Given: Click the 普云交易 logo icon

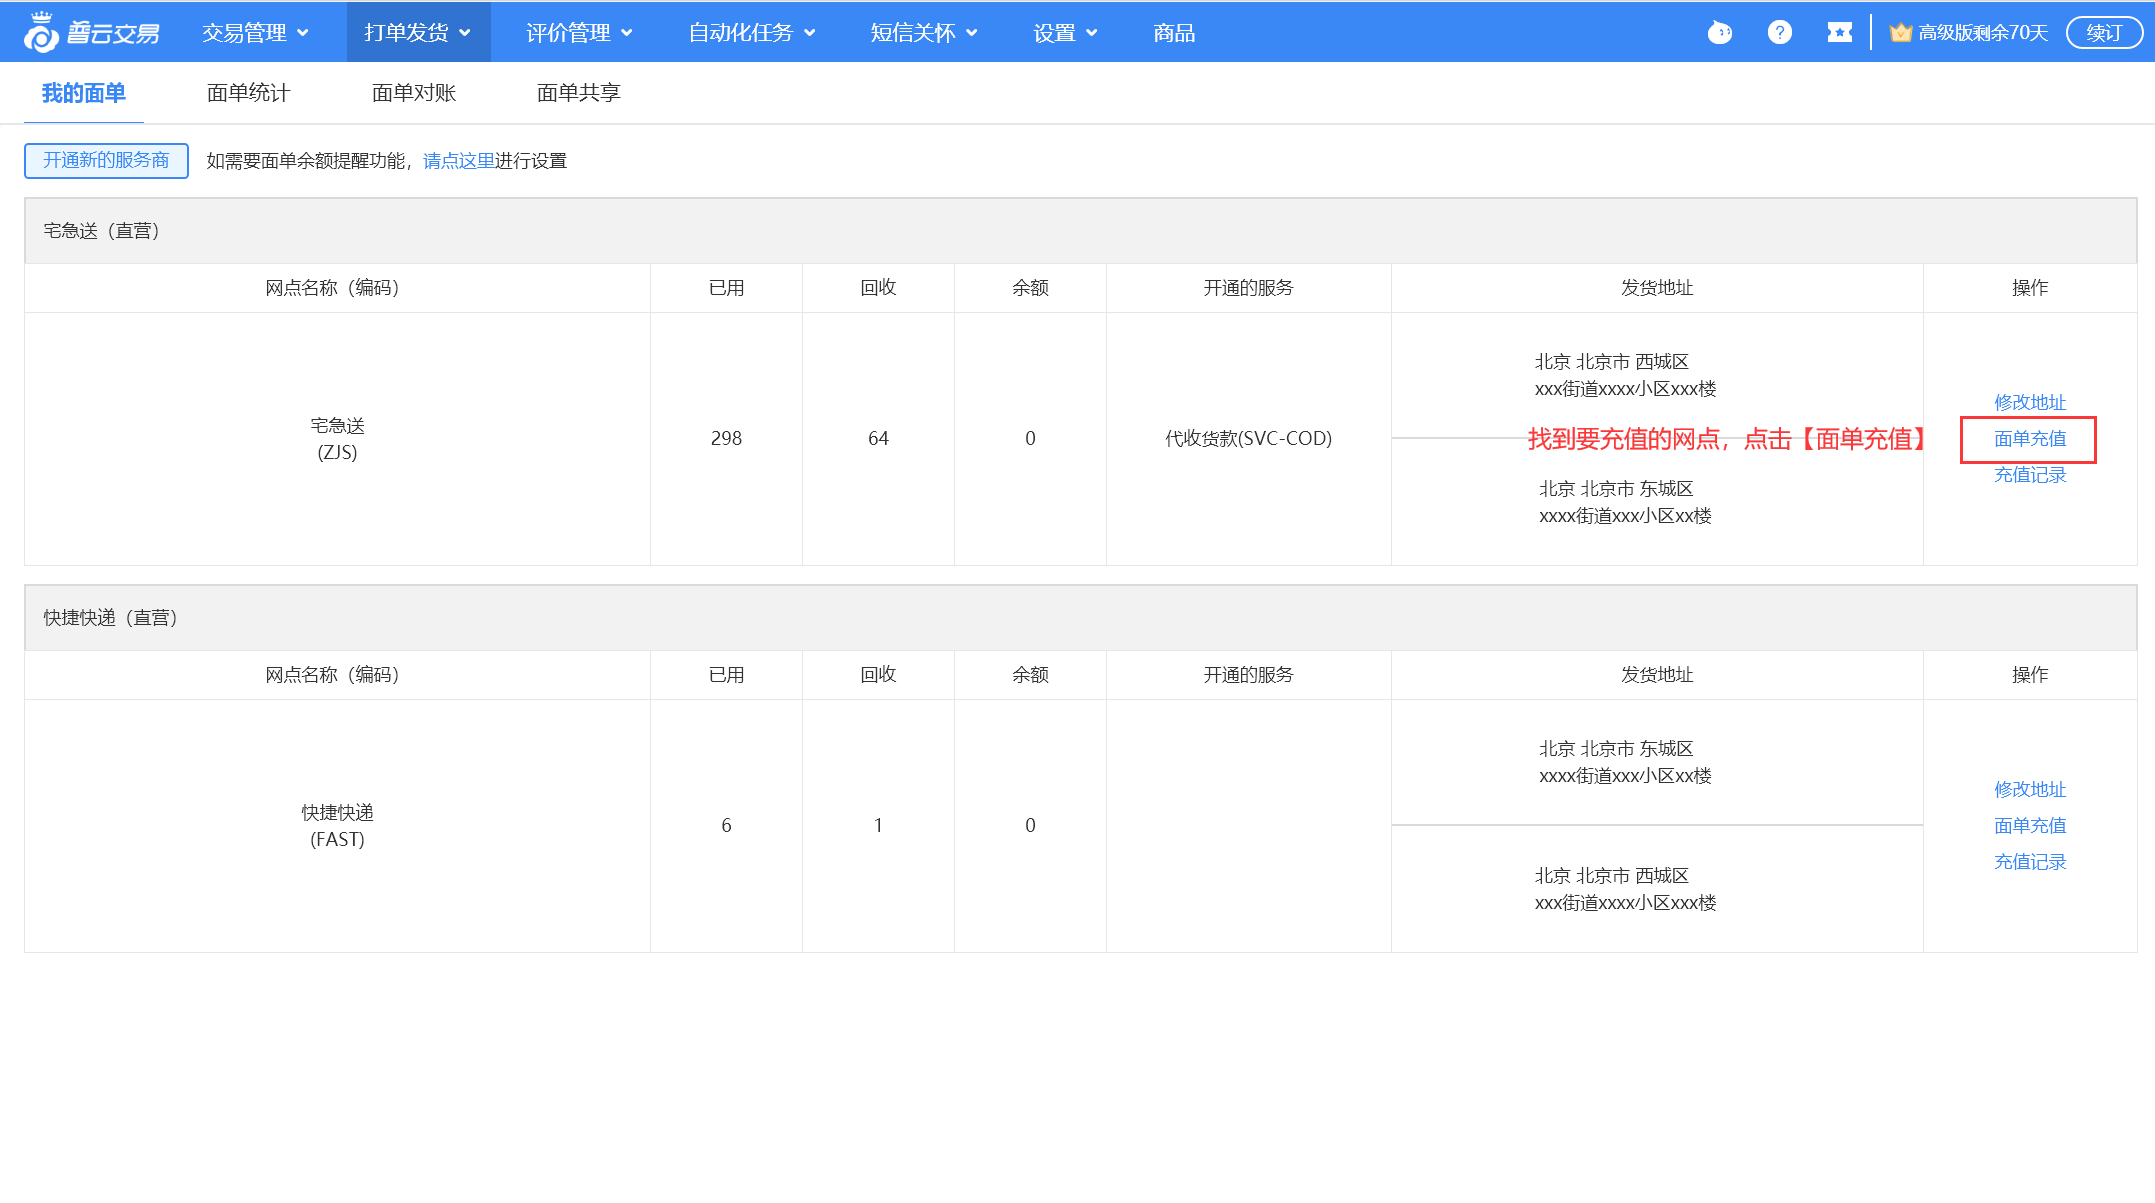Looking at the screenshot, I should (41, 33).
